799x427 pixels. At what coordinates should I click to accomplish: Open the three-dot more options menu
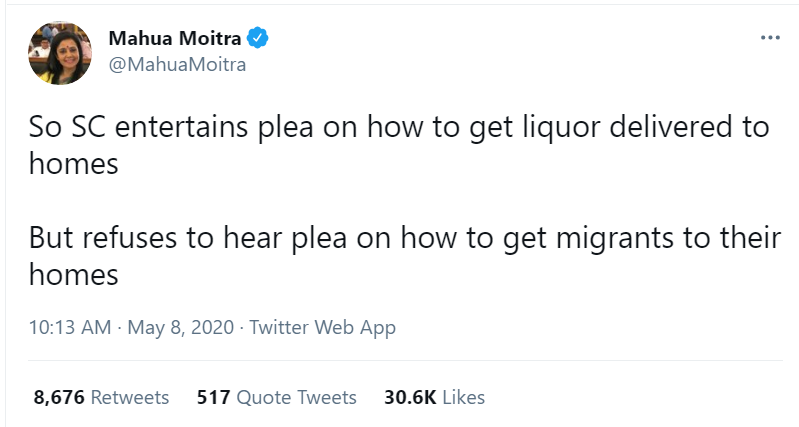pos(770,38)
